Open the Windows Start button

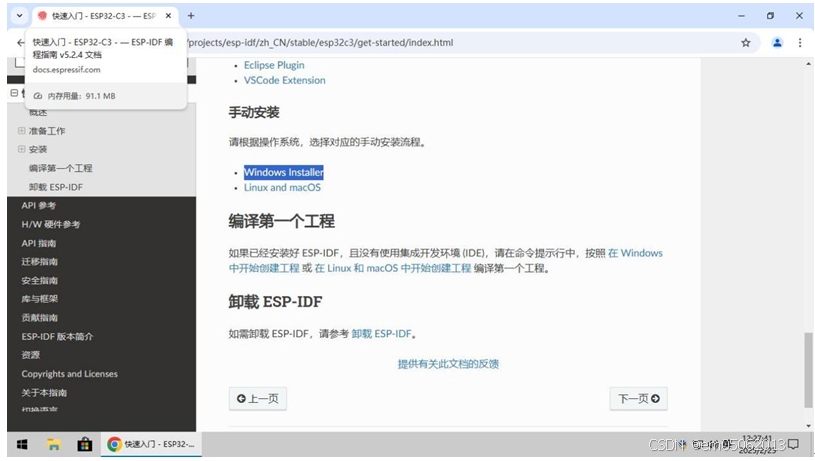[22, 444]
